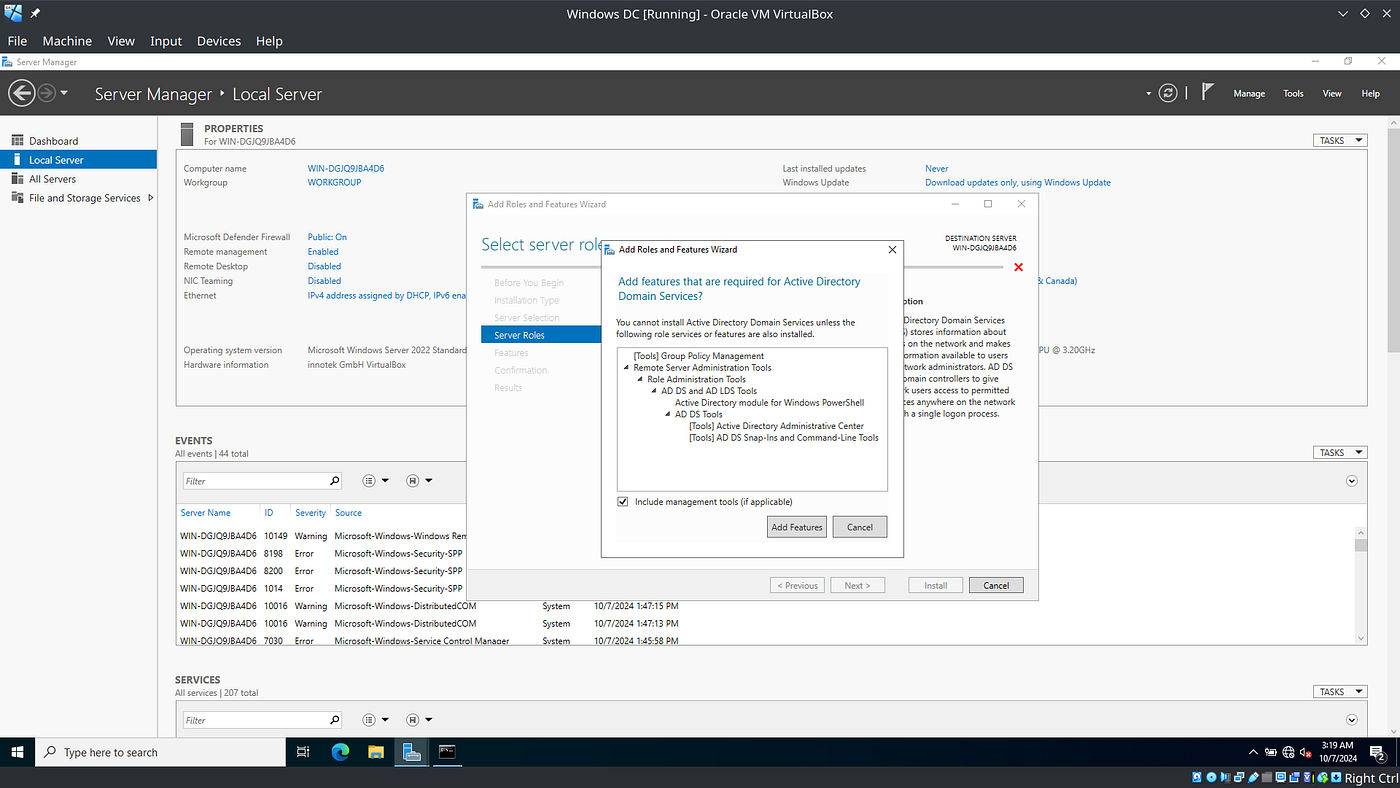The image size is (1400, 788).
Task: Click the Server Manager taskbar icon
Action: point(411,752)
